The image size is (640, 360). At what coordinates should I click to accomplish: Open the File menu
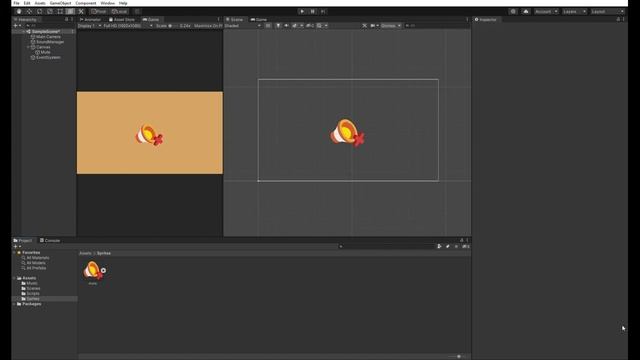16,3
